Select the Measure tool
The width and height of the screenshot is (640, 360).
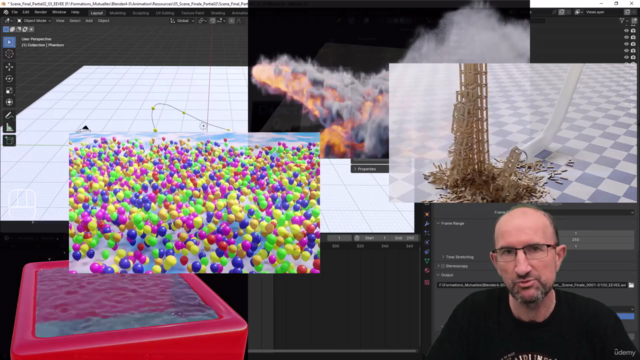point(9,127)
